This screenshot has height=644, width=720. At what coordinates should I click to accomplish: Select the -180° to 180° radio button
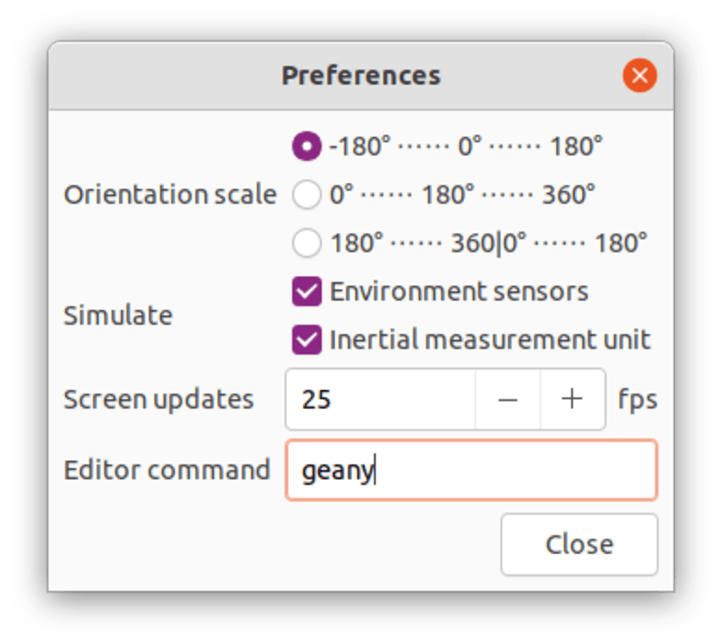(306, 146)
